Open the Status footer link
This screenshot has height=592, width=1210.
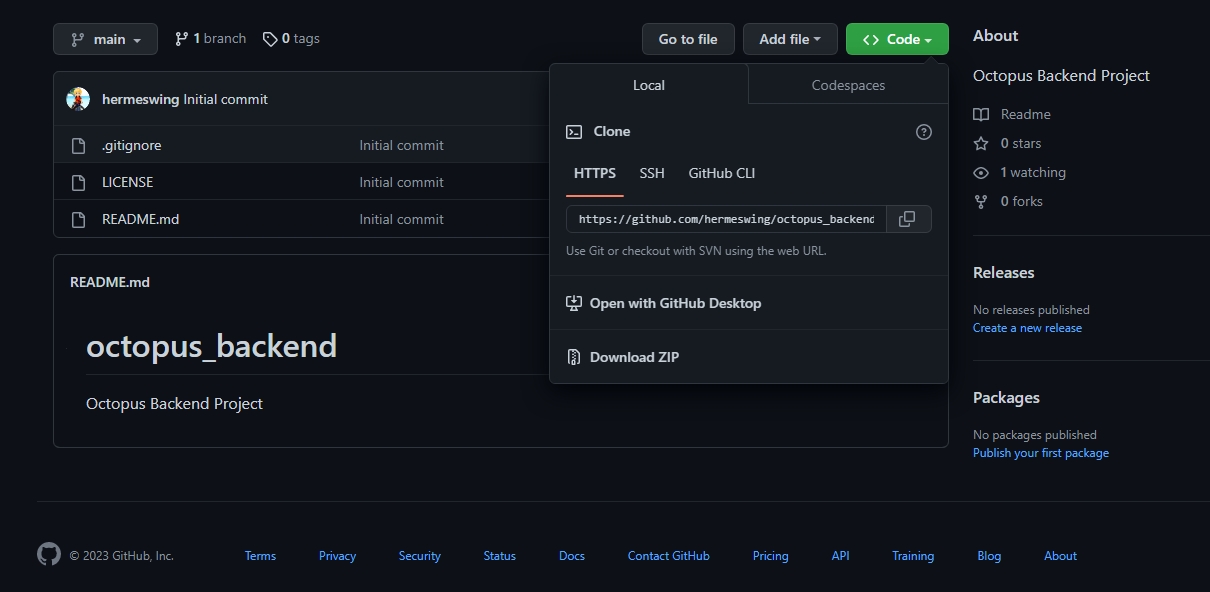pos(500,556)
